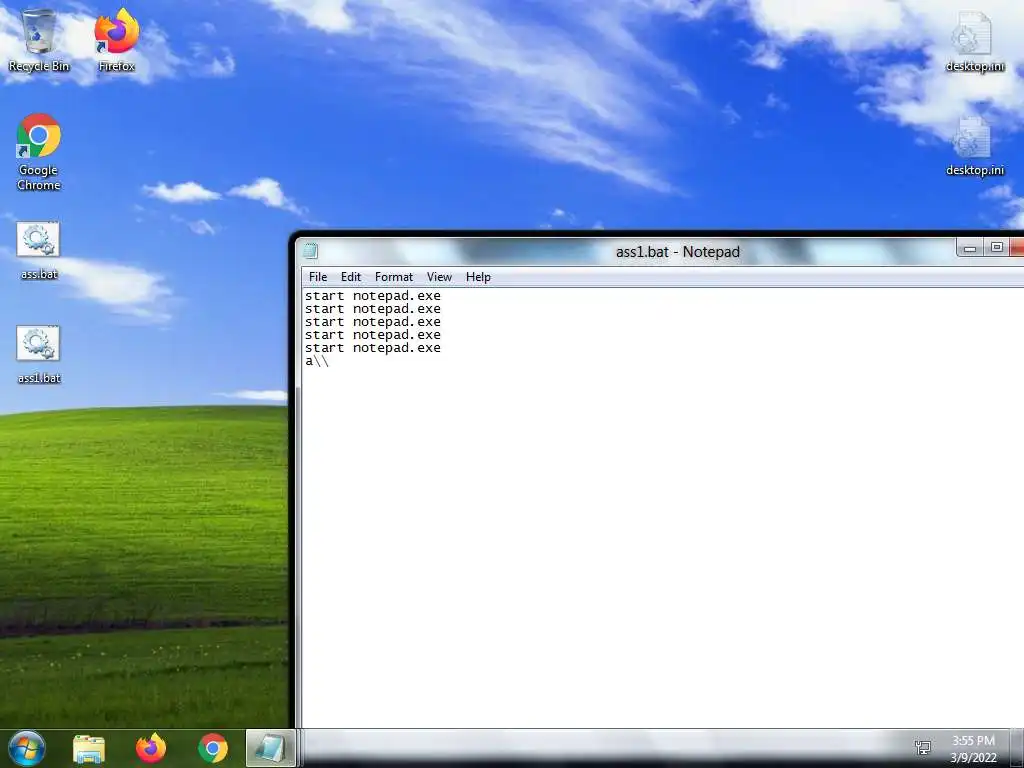Screen dimensions: 1024x768
Task: Open the View menu in Notepad
Action: 440,277
